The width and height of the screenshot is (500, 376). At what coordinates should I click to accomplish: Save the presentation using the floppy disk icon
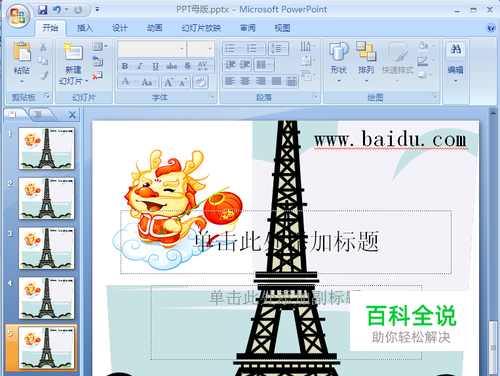42,9
